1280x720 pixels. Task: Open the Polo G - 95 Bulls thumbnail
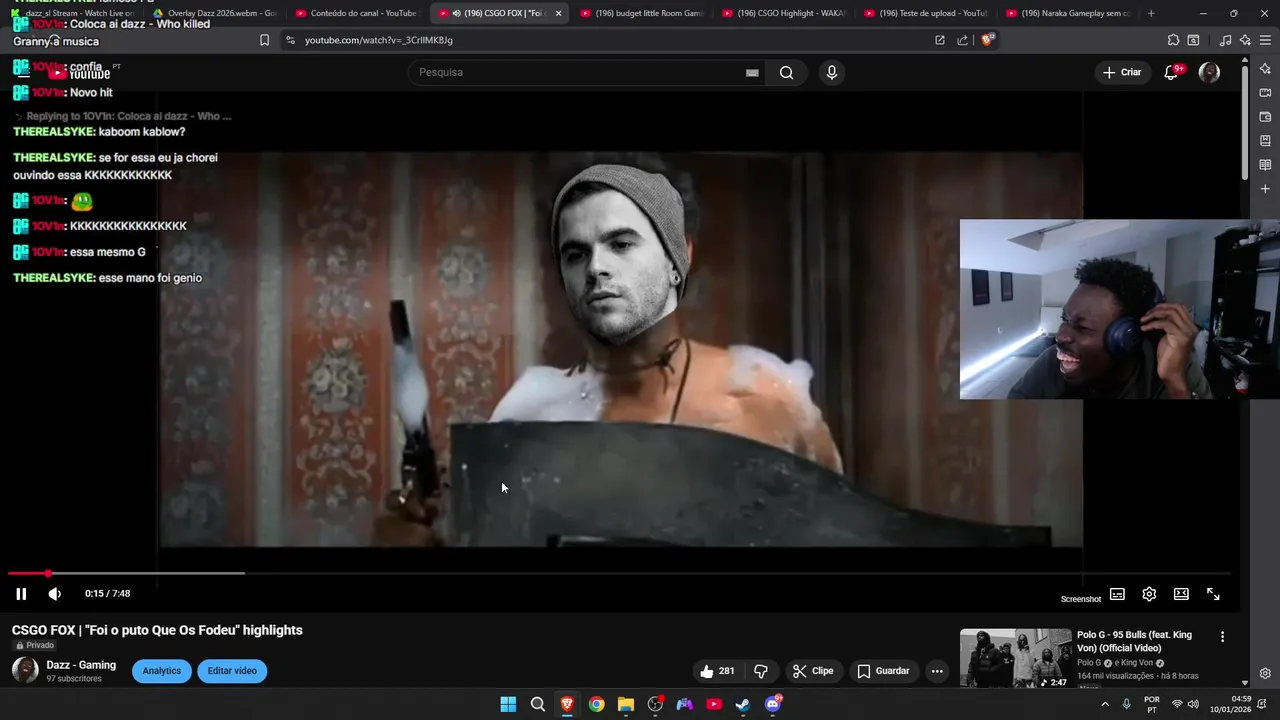[x=1015, y=658]
